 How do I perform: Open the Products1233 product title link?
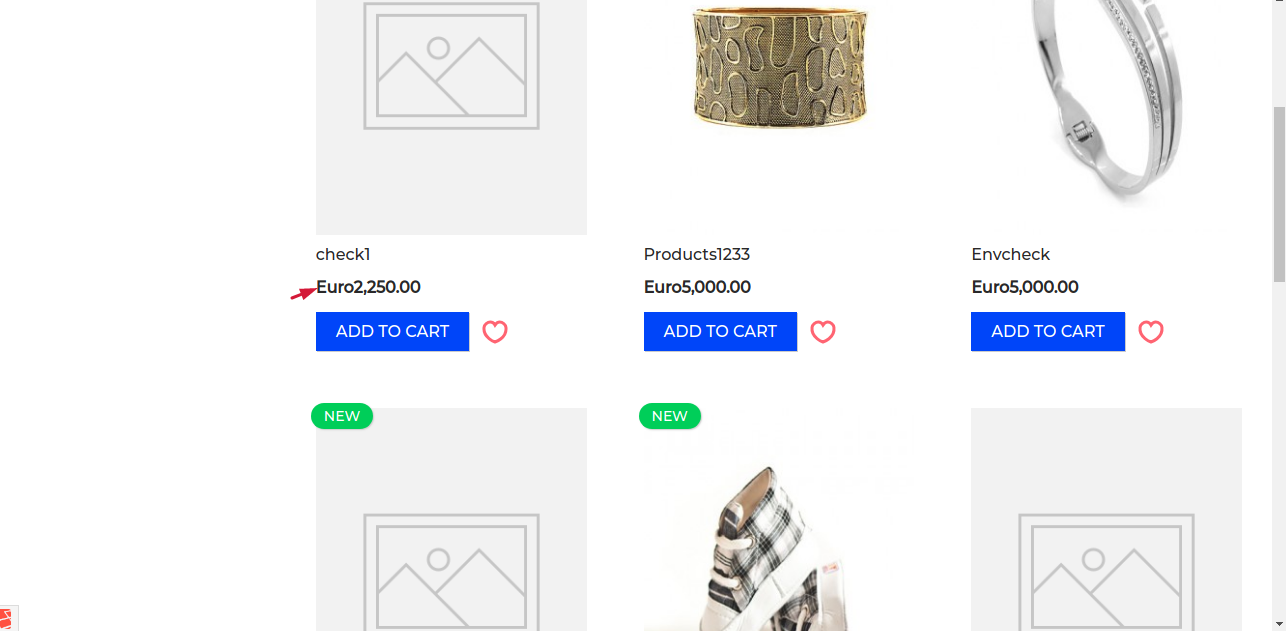(697, 254)
